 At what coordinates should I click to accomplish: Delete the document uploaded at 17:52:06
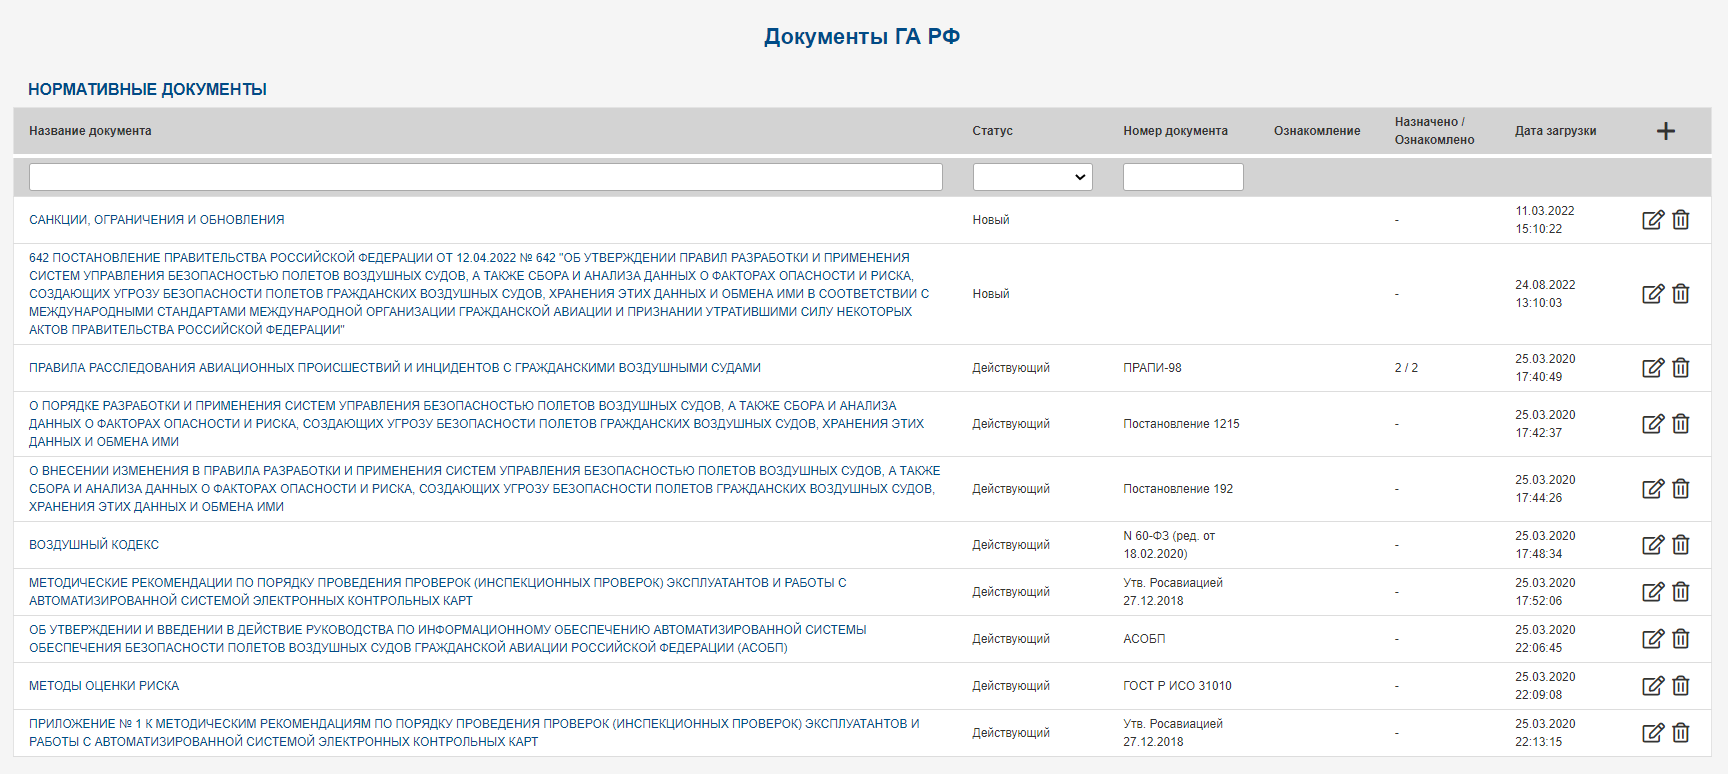(1681, 592)
